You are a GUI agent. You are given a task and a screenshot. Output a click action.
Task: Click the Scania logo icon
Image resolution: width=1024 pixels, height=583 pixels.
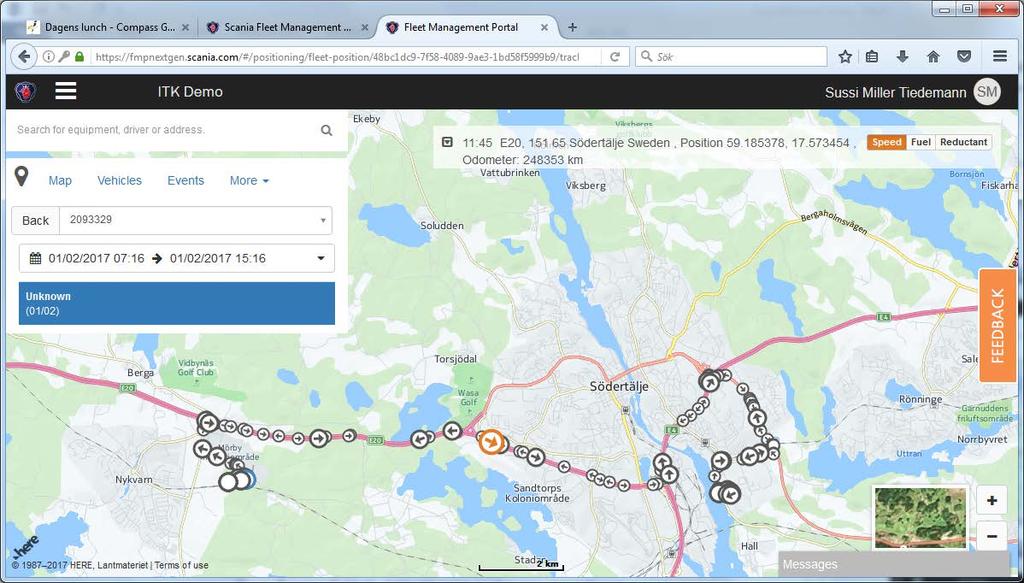tap(25, 91)
